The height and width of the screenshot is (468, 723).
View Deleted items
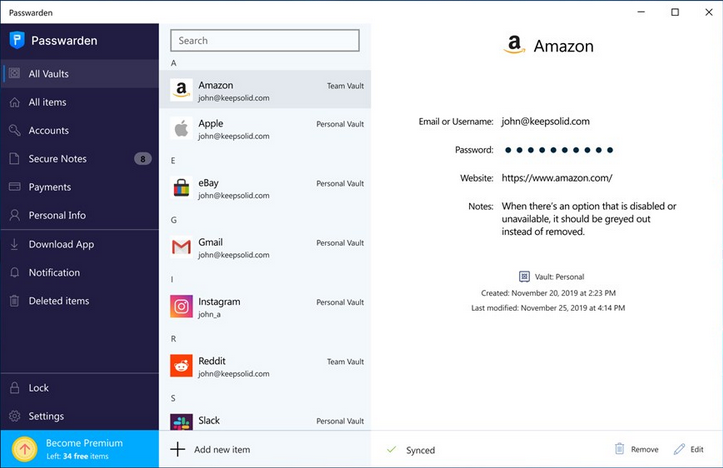pyautogui.click(x=80, y=301)
